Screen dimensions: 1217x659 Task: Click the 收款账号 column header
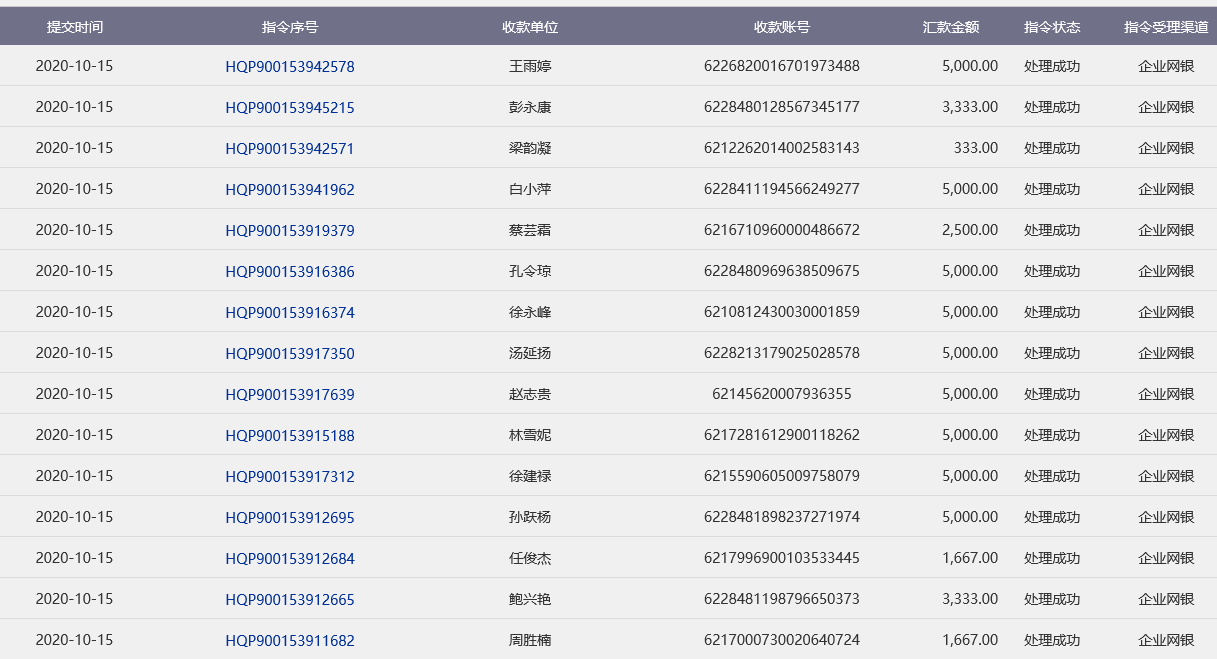click(782, 27)
